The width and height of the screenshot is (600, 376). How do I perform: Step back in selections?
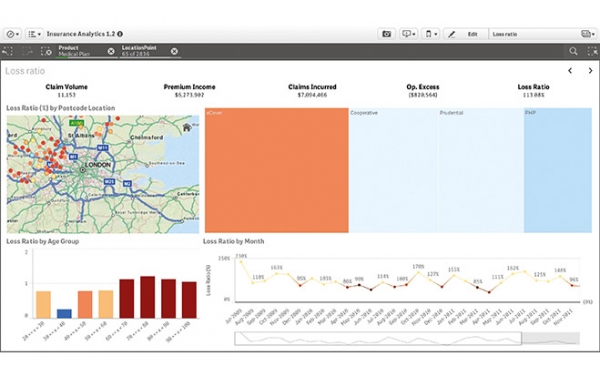click(7, 51)
